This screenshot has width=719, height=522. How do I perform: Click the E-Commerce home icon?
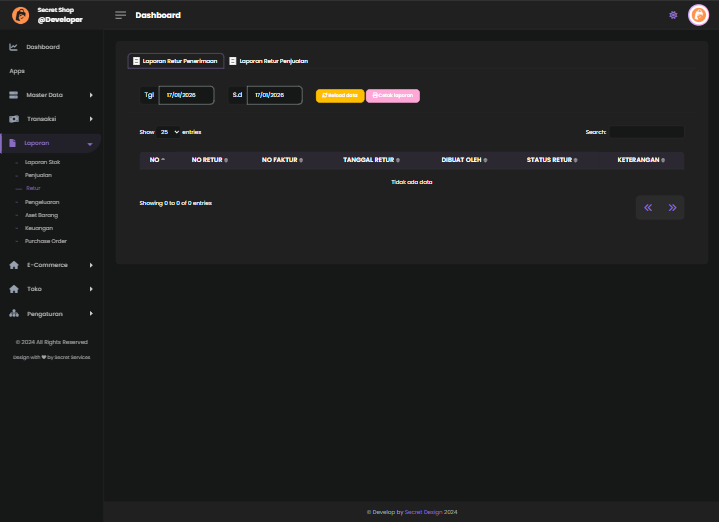[14, 265]
